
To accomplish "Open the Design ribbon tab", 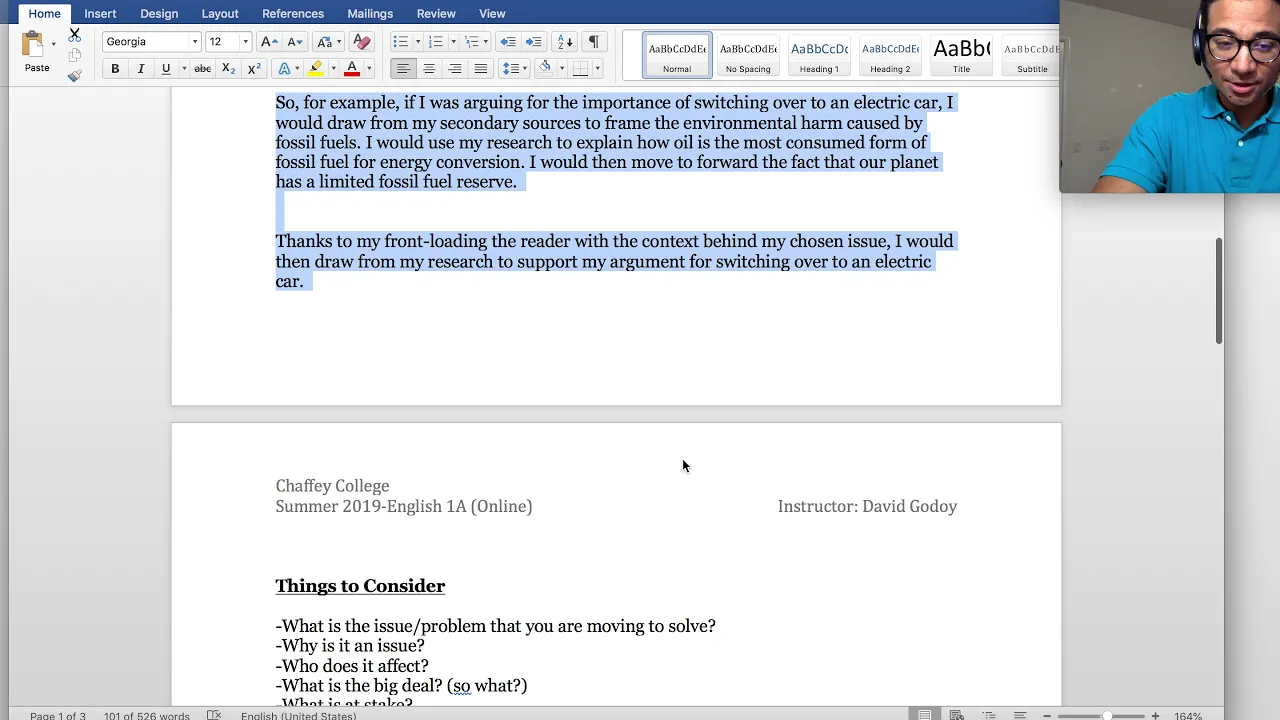I will tap(159, 14).
